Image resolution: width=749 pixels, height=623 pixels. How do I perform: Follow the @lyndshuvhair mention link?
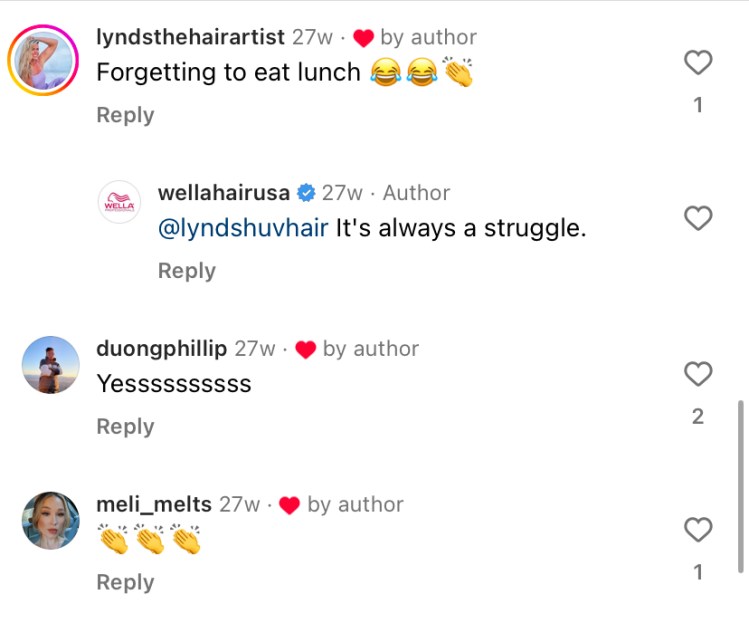(243, 228)
